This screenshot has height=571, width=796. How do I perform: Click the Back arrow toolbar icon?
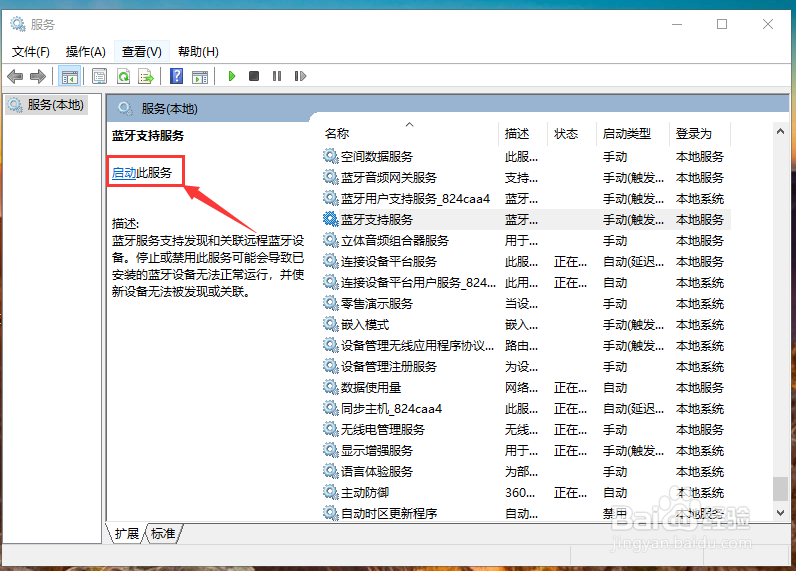coord(15,77)
